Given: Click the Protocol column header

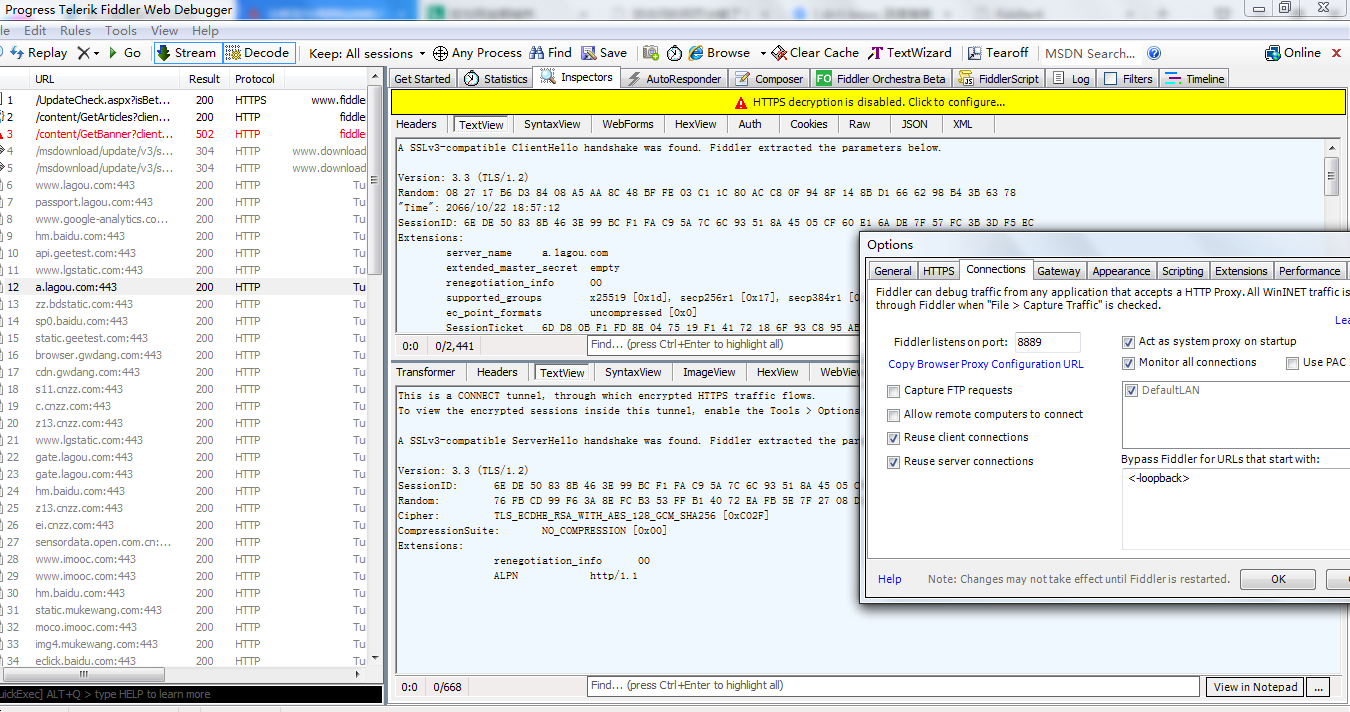Looking at the screenshot, I should click(255, 79).
